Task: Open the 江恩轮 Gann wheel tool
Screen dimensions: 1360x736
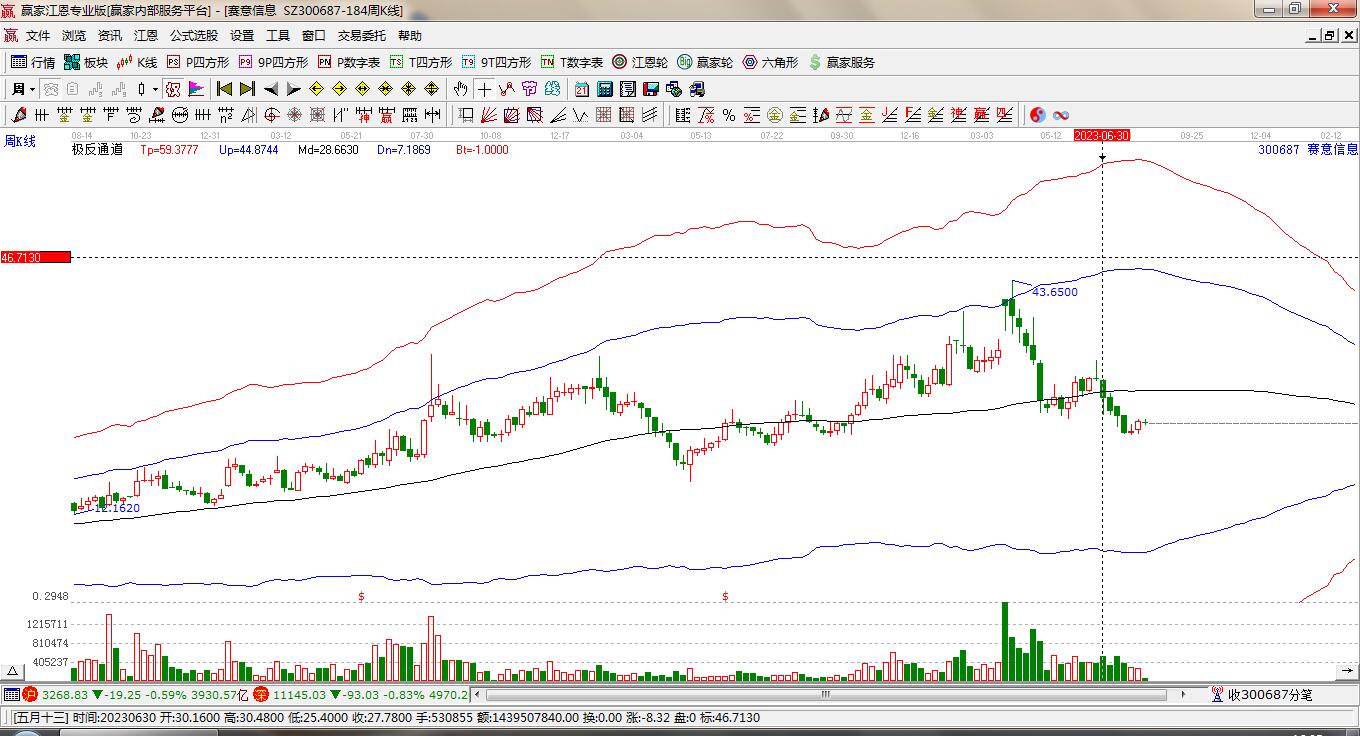Action: coord(640,62)
